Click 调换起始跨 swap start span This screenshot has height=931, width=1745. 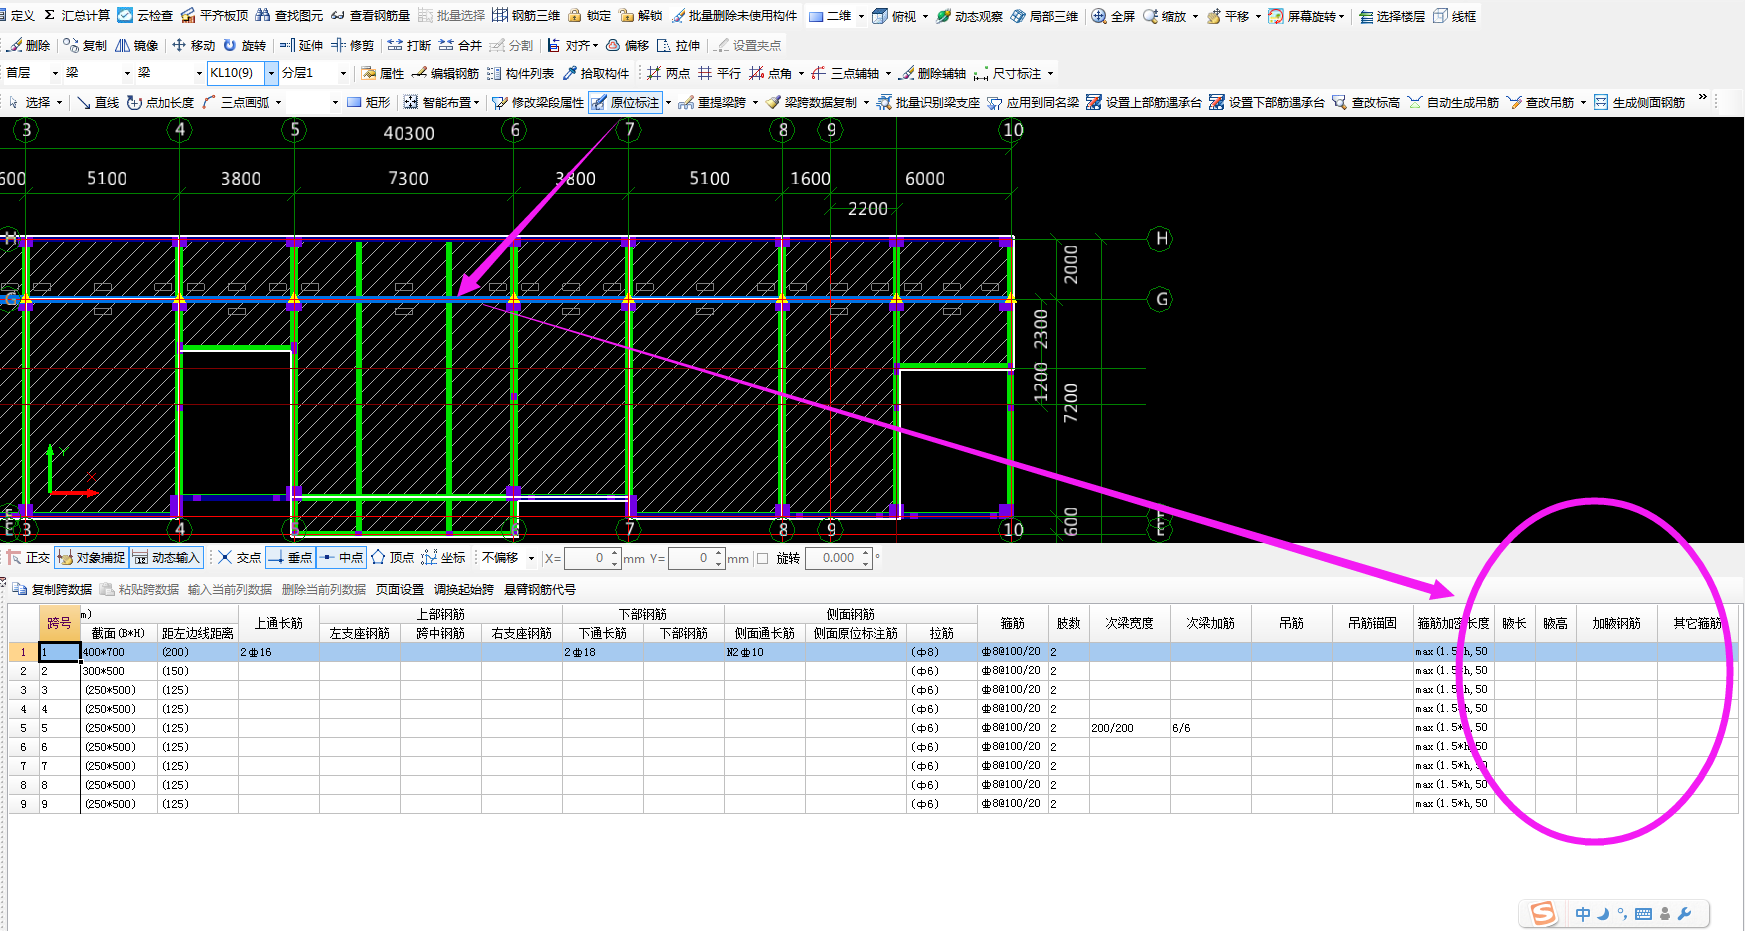pos(463,590)
